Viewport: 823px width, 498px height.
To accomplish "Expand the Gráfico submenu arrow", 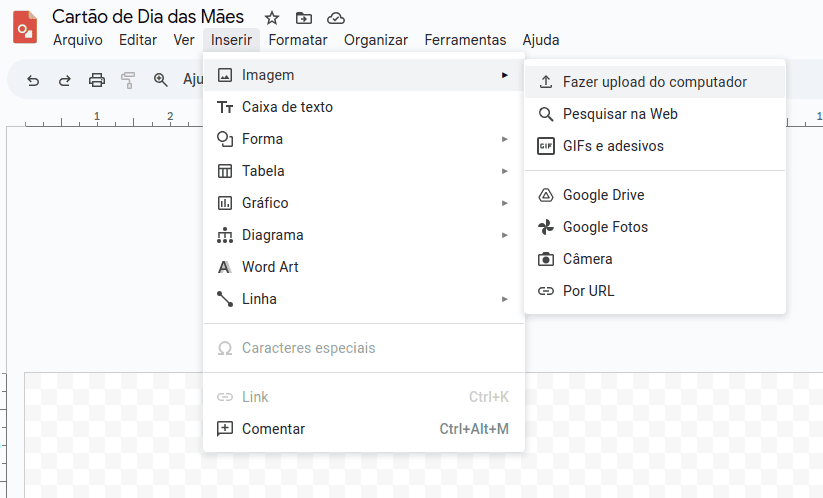I will click(504, 203).
